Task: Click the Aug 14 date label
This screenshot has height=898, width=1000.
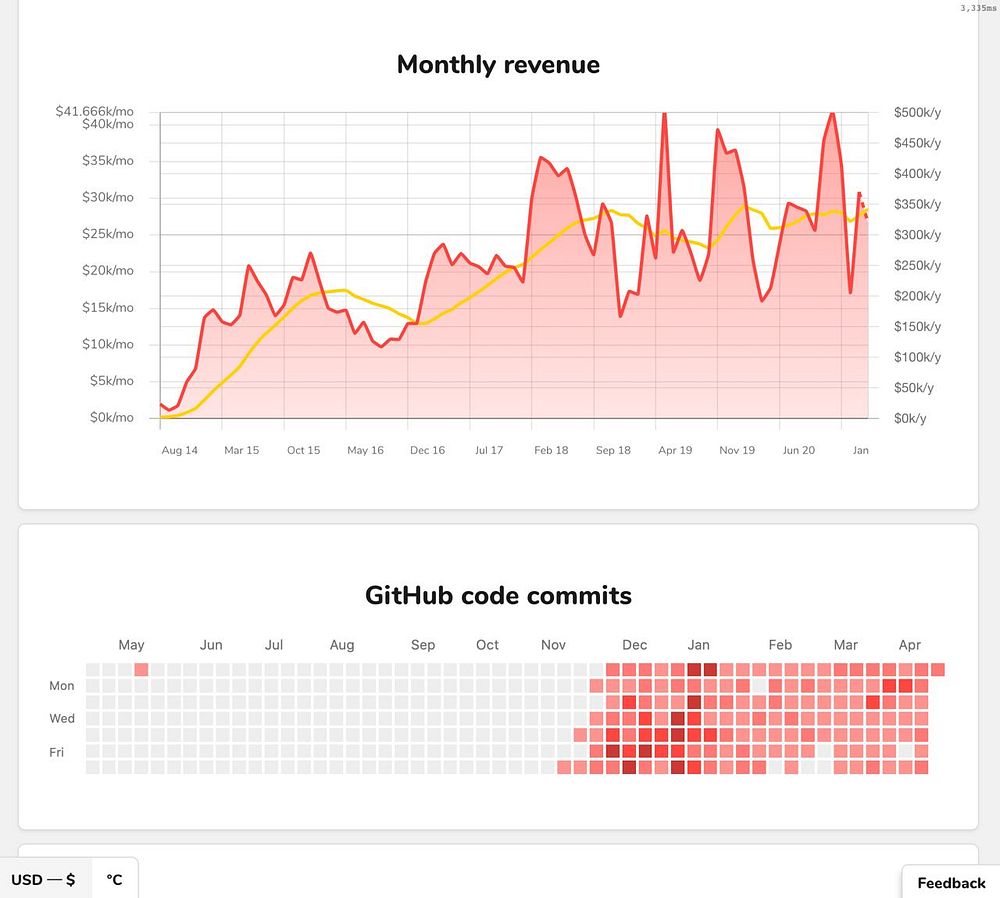Action: (x=179, y=450)
